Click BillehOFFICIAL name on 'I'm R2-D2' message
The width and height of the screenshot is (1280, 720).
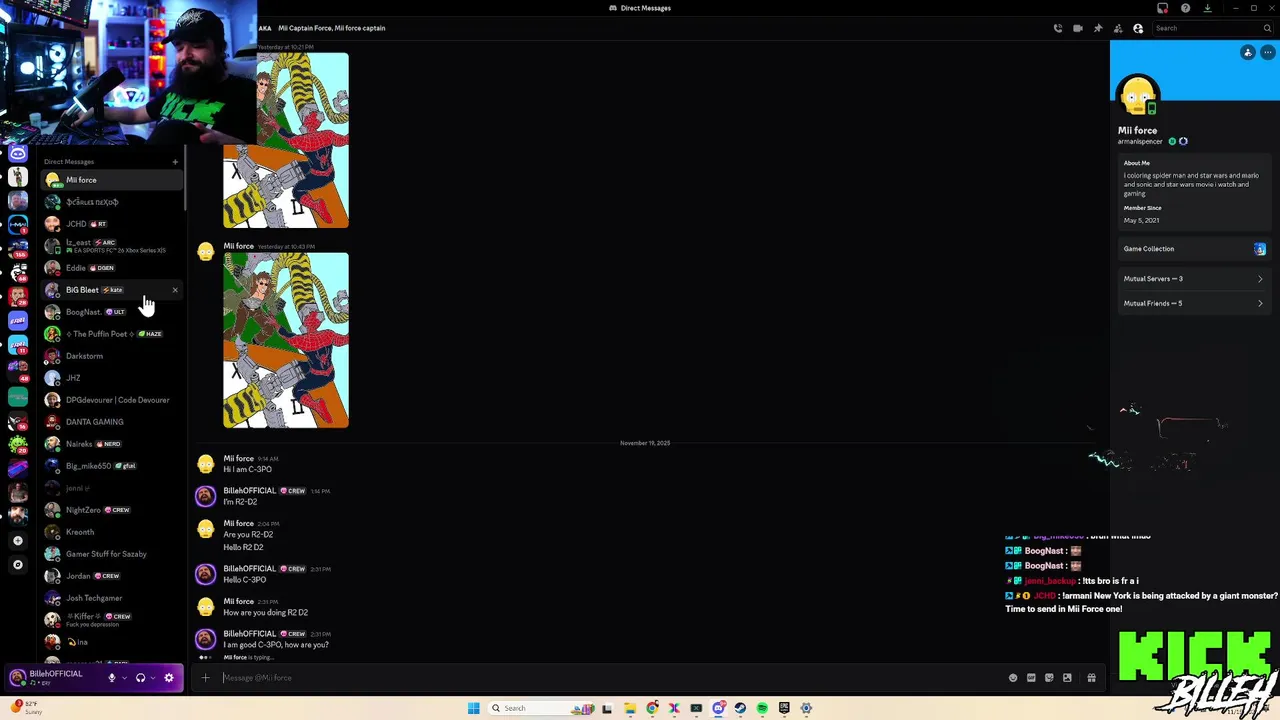[249, 491]
